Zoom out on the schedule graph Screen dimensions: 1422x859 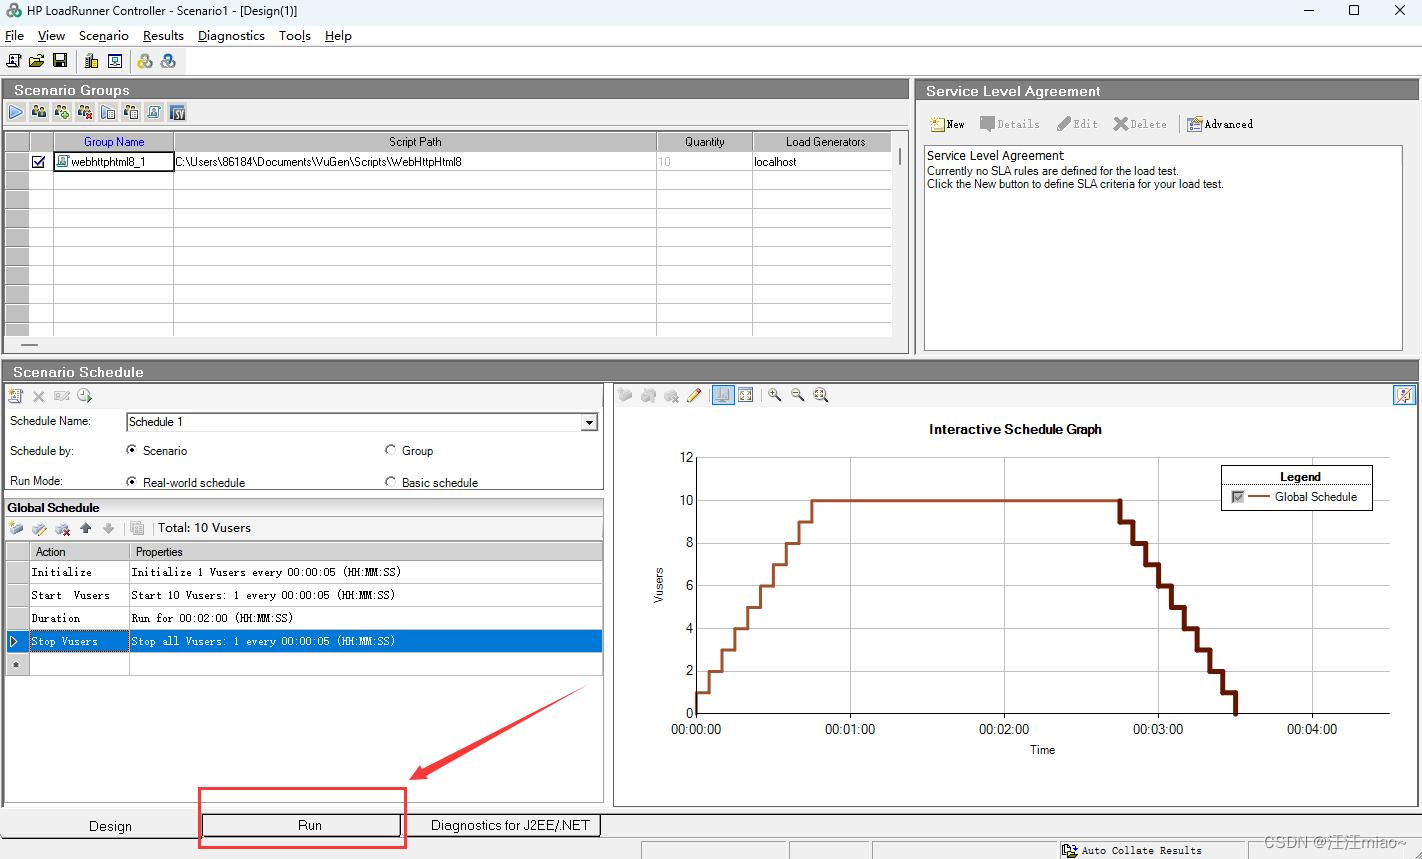click(798, 395)
